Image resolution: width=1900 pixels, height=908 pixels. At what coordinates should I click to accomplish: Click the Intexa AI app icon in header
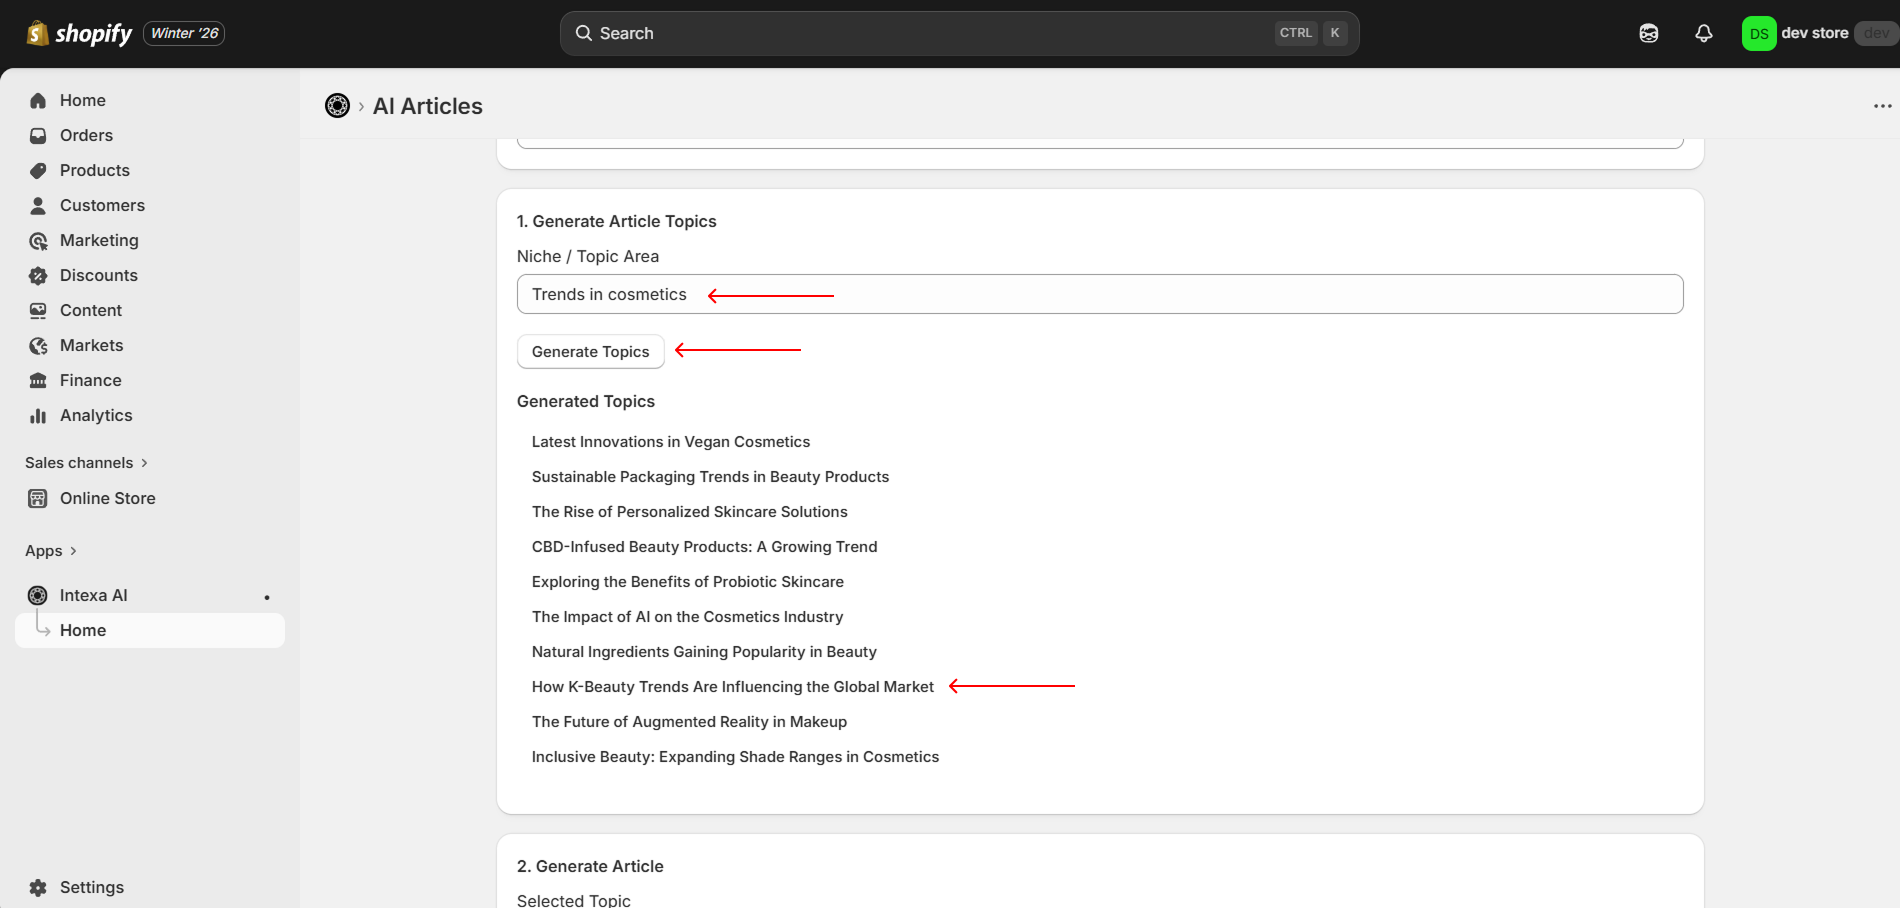point(338,106)
